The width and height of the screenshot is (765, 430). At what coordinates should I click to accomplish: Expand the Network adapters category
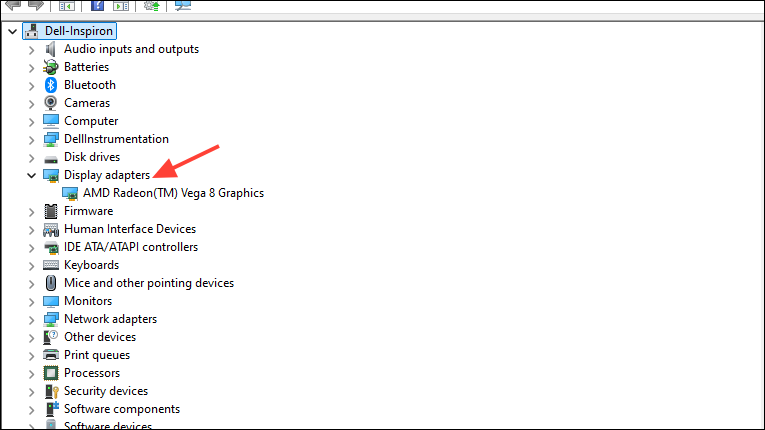[32, 320]
